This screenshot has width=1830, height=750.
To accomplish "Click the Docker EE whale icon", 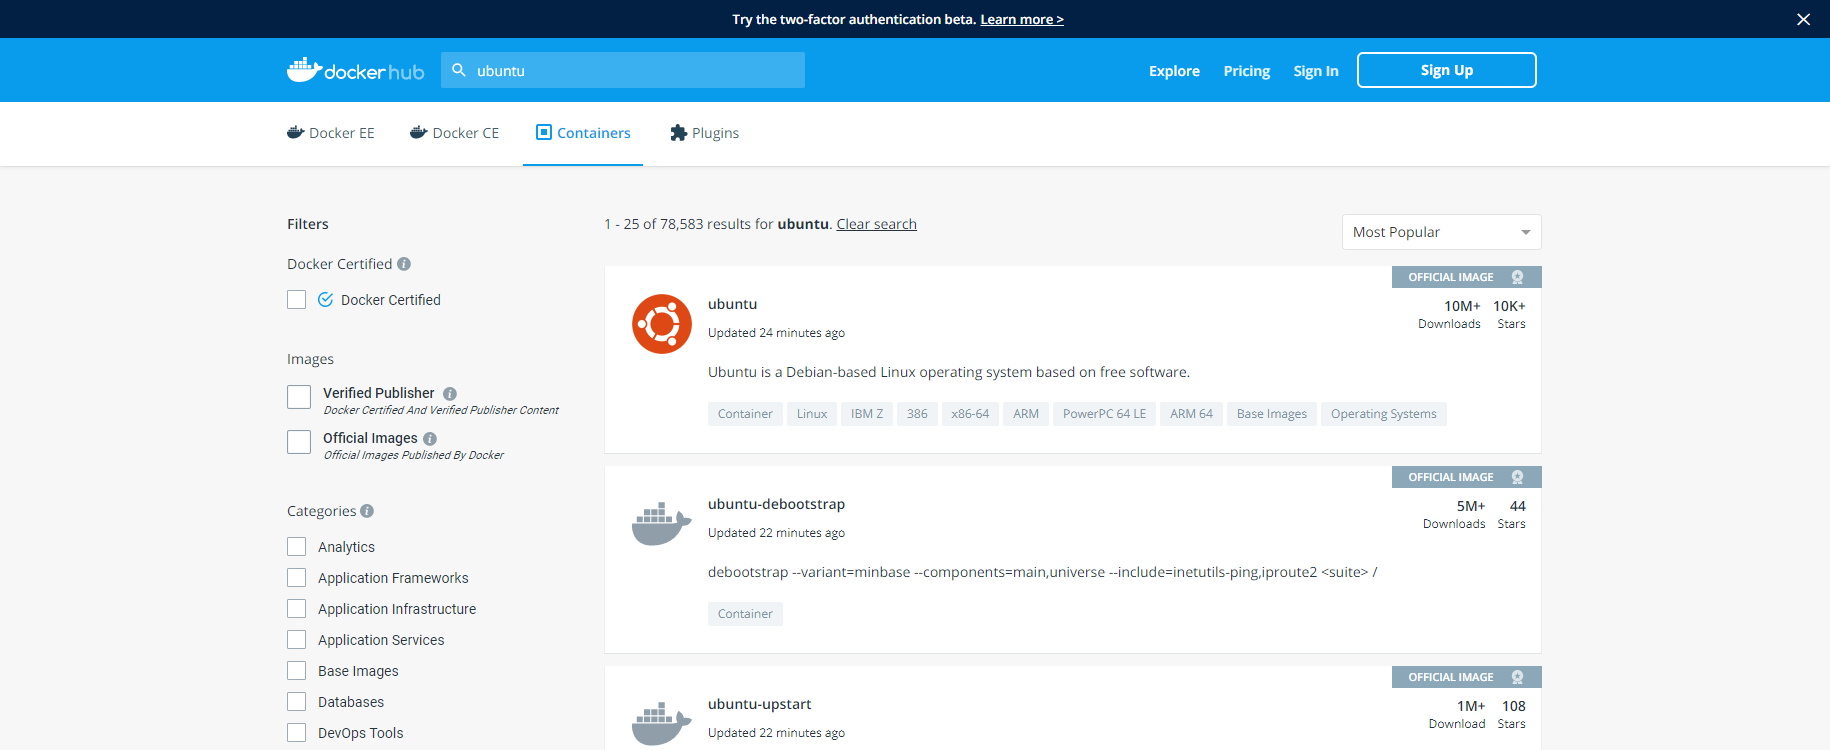I will [295, 132].
